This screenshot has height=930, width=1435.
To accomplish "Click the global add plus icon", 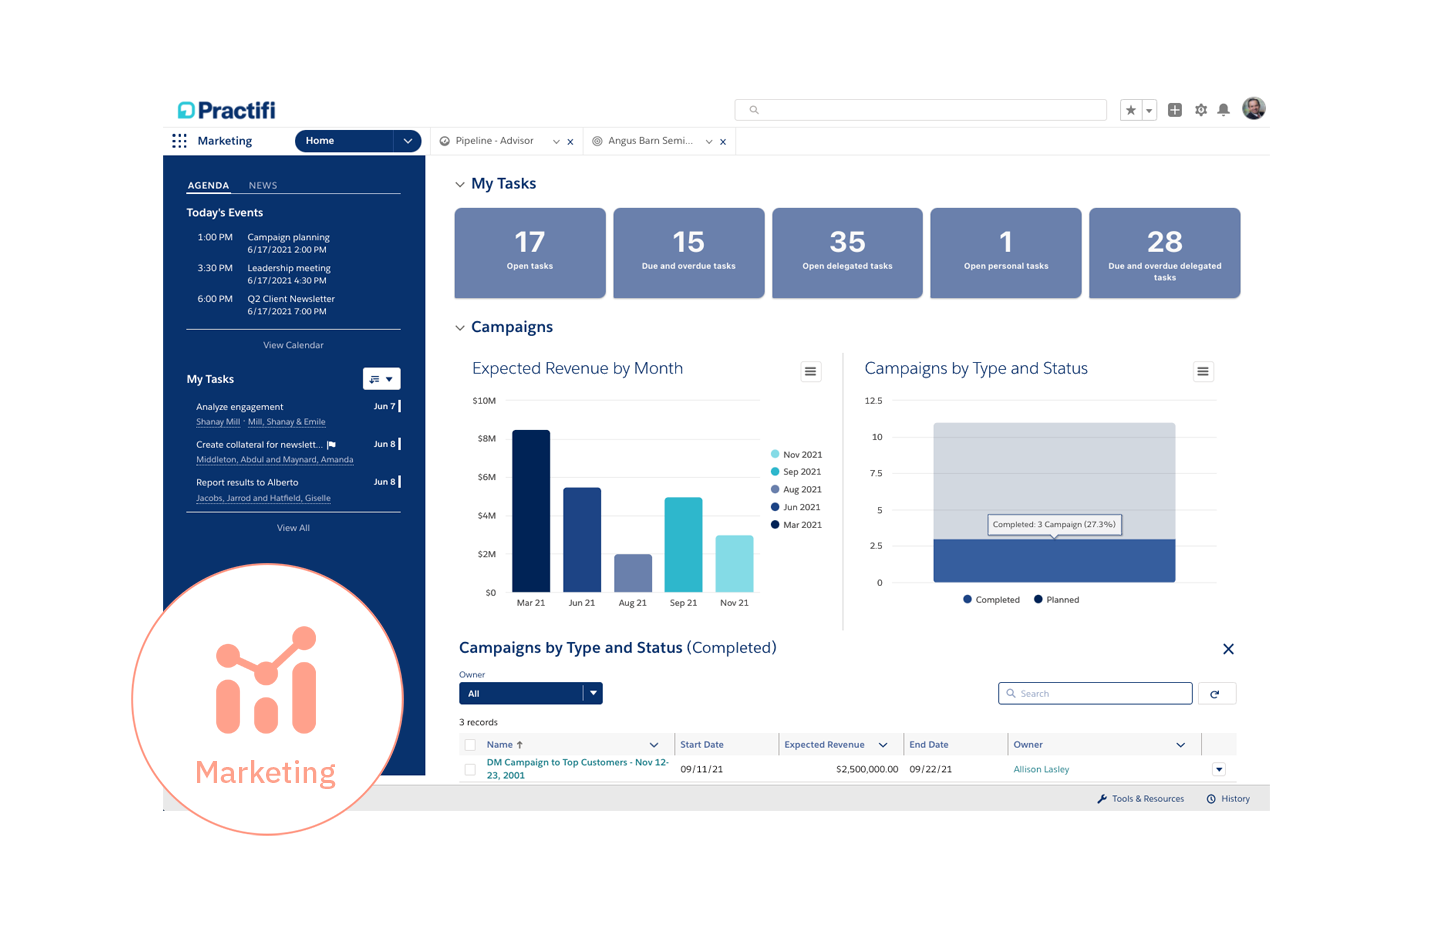I will point(1175,110).
